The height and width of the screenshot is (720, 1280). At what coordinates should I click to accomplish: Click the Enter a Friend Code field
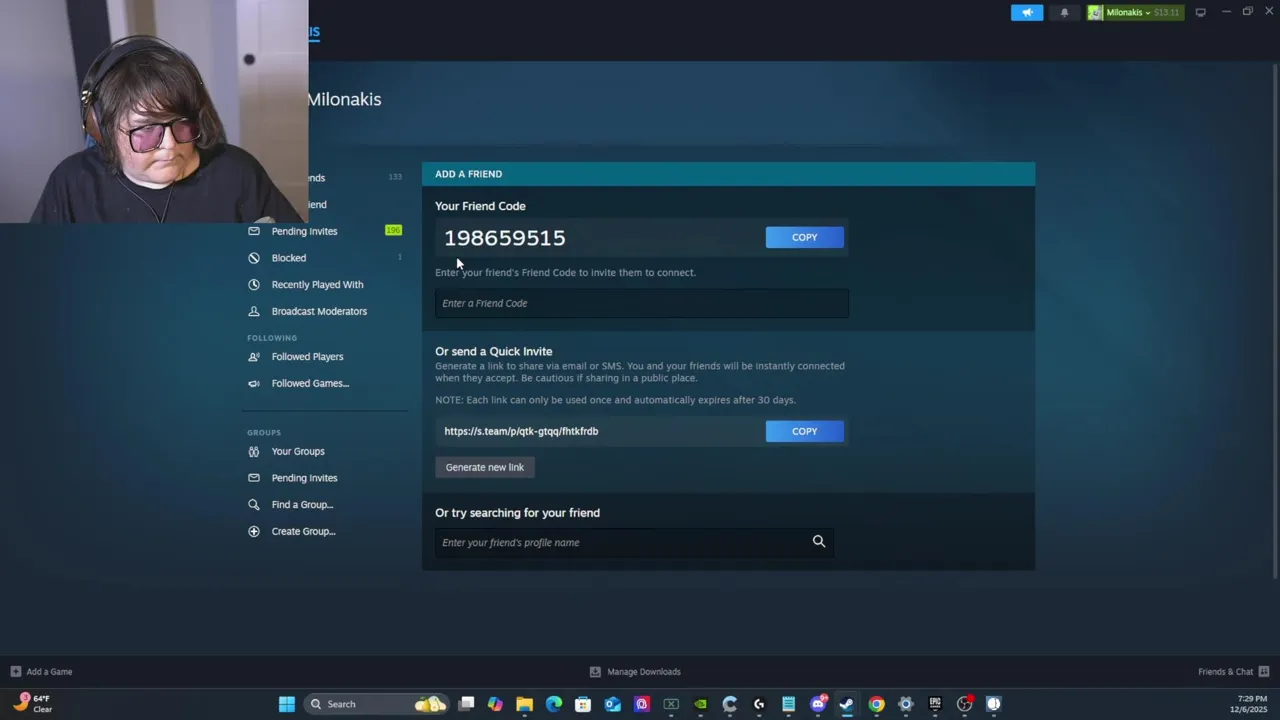pos(641,303)
